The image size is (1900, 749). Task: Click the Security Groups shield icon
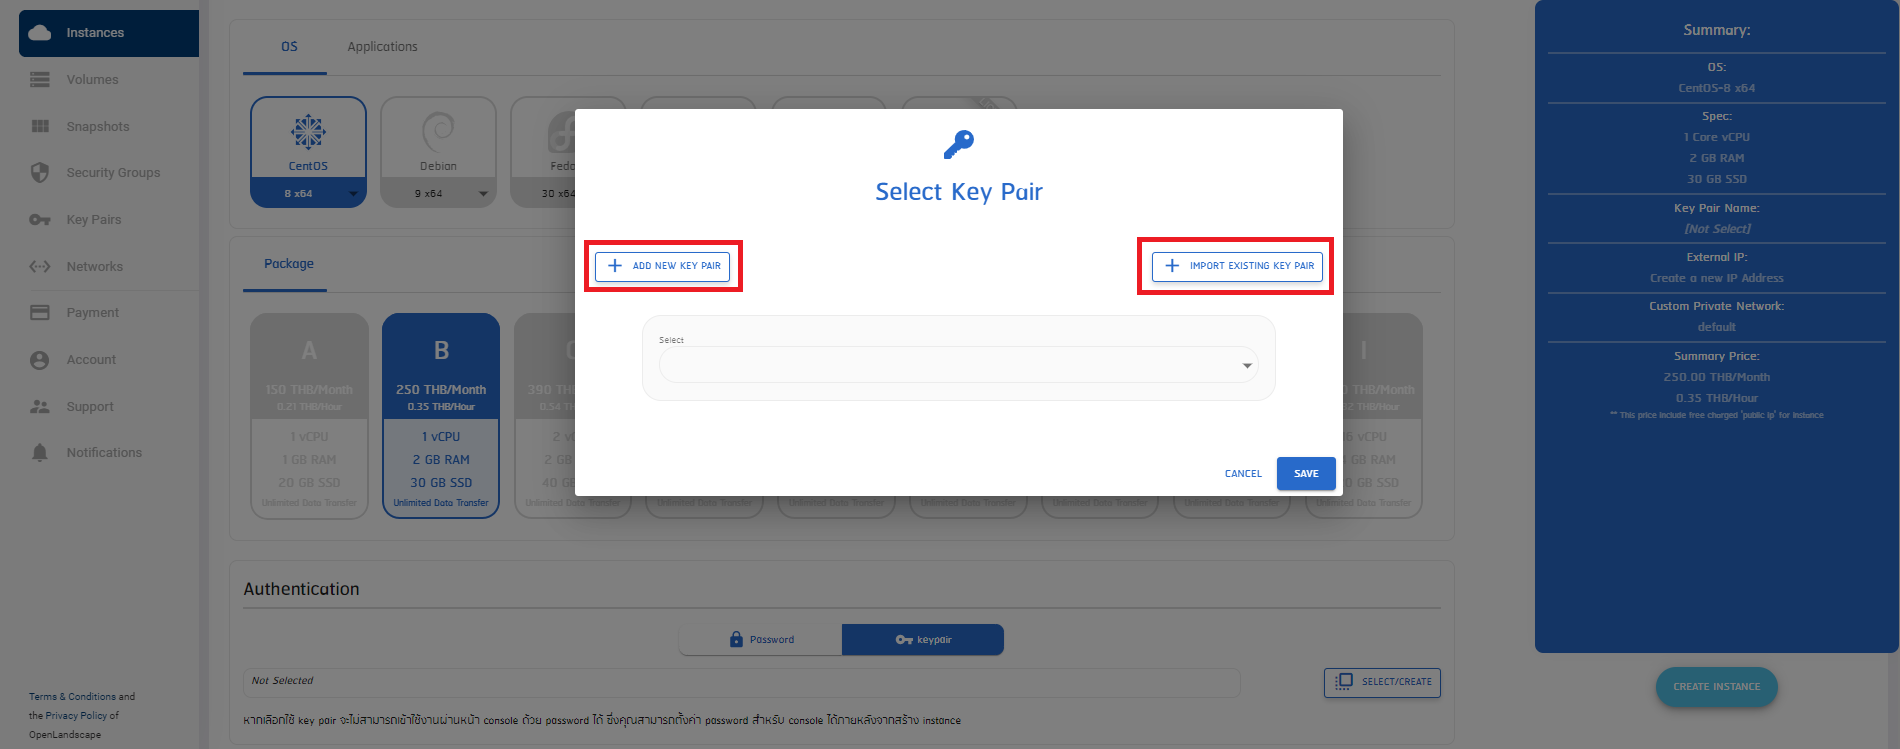tap(40, 173)
